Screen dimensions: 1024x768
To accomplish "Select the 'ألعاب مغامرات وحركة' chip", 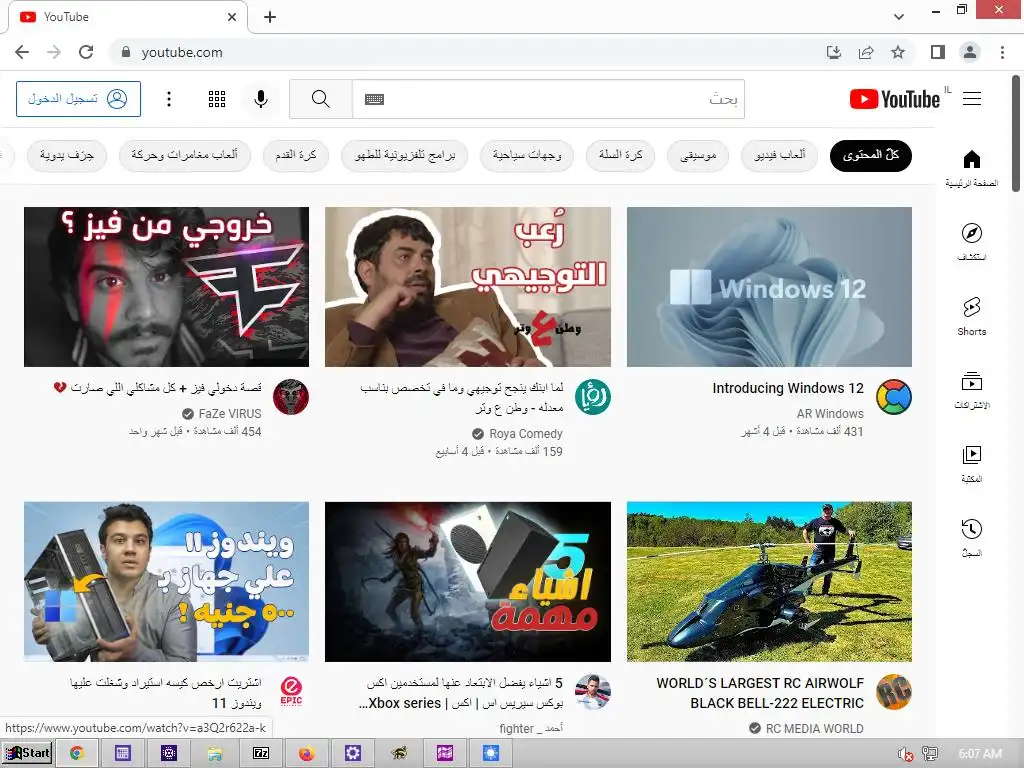I will pyautogui.click(x=185, y=155).
